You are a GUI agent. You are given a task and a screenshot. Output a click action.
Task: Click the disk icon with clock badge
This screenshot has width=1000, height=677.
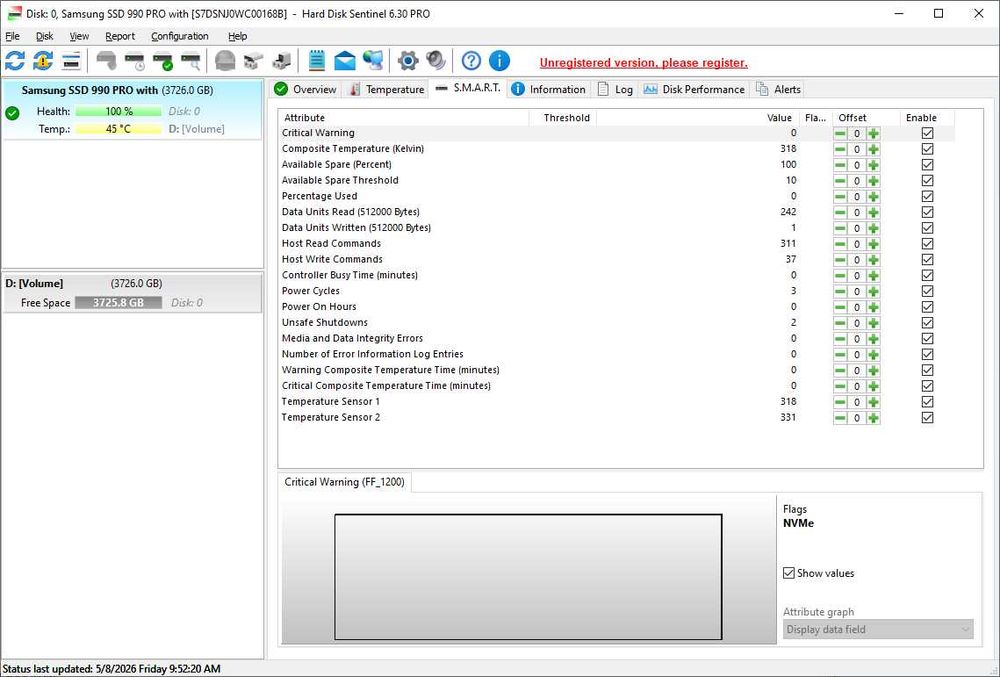[135, 61]
